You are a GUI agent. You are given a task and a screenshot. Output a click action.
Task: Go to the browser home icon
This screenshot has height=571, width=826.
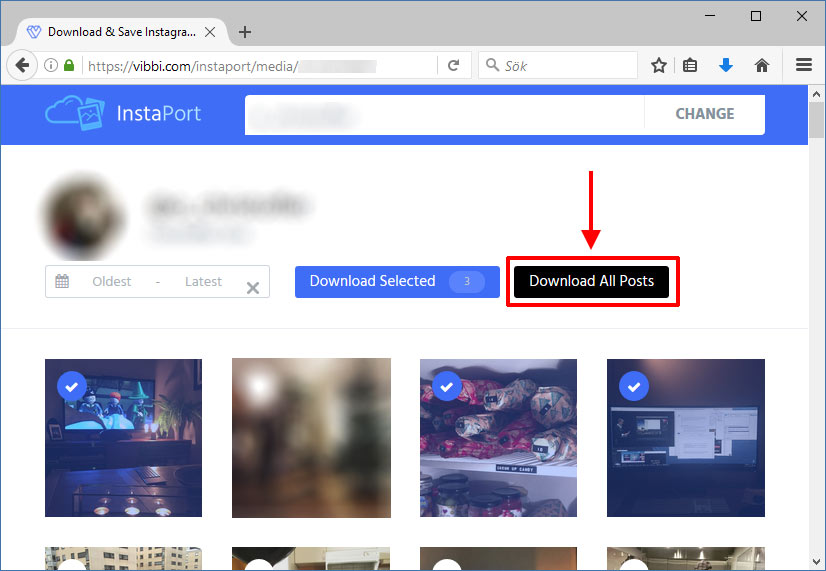(x=762, y=65)
